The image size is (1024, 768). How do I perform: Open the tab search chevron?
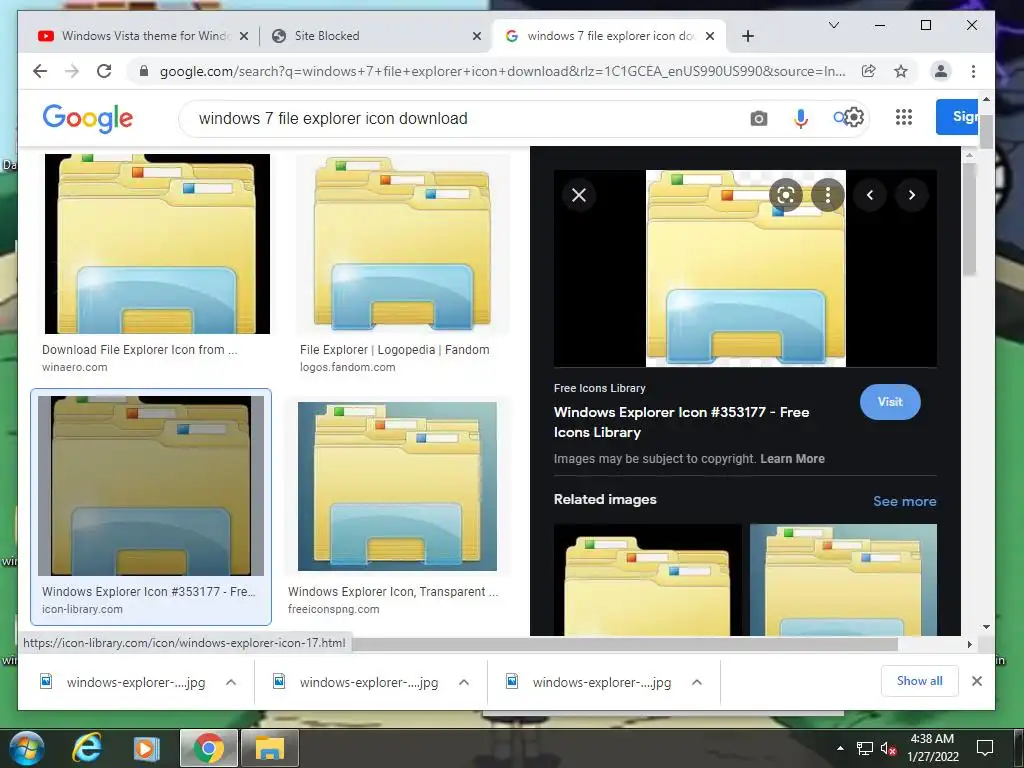click(834, 25)
